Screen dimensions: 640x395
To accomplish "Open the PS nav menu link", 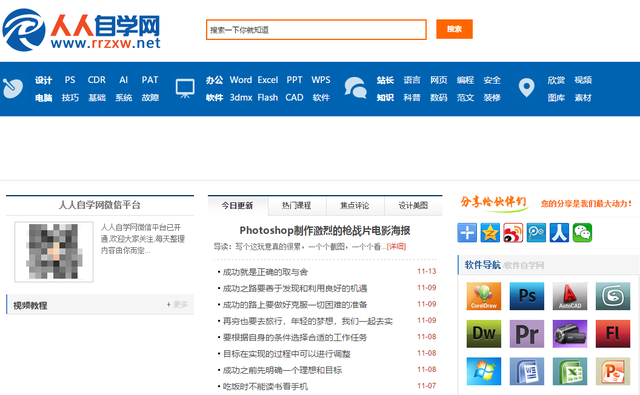I will point(70,80).
